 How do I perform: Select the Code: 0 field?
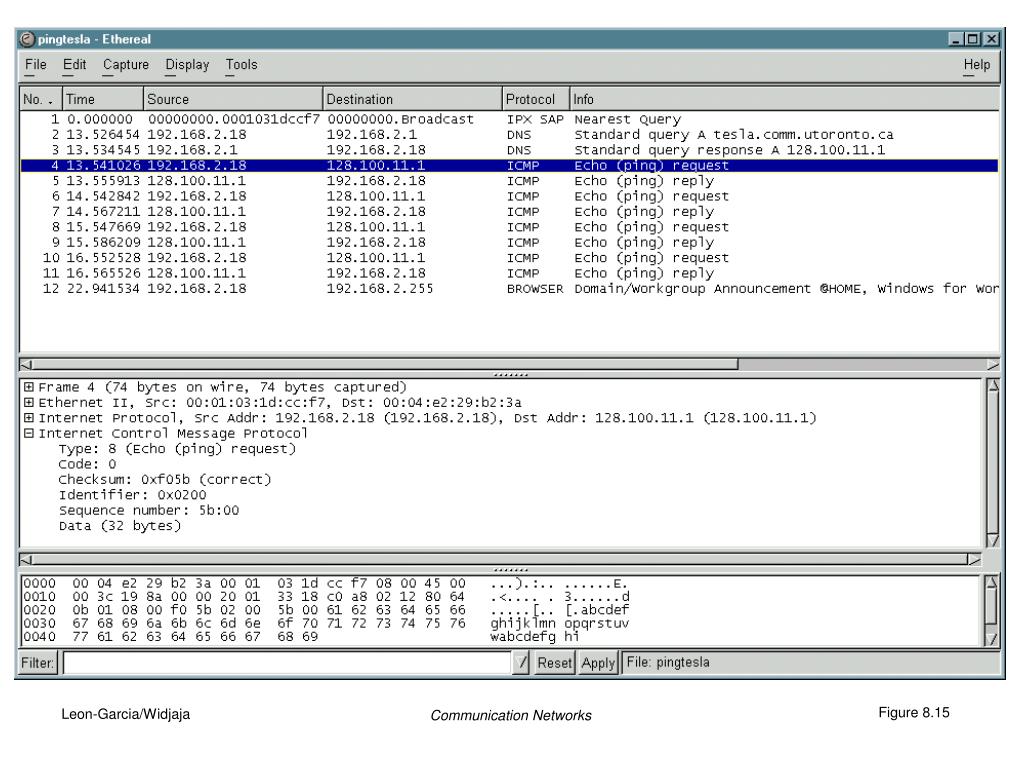(x=88, y=464)
